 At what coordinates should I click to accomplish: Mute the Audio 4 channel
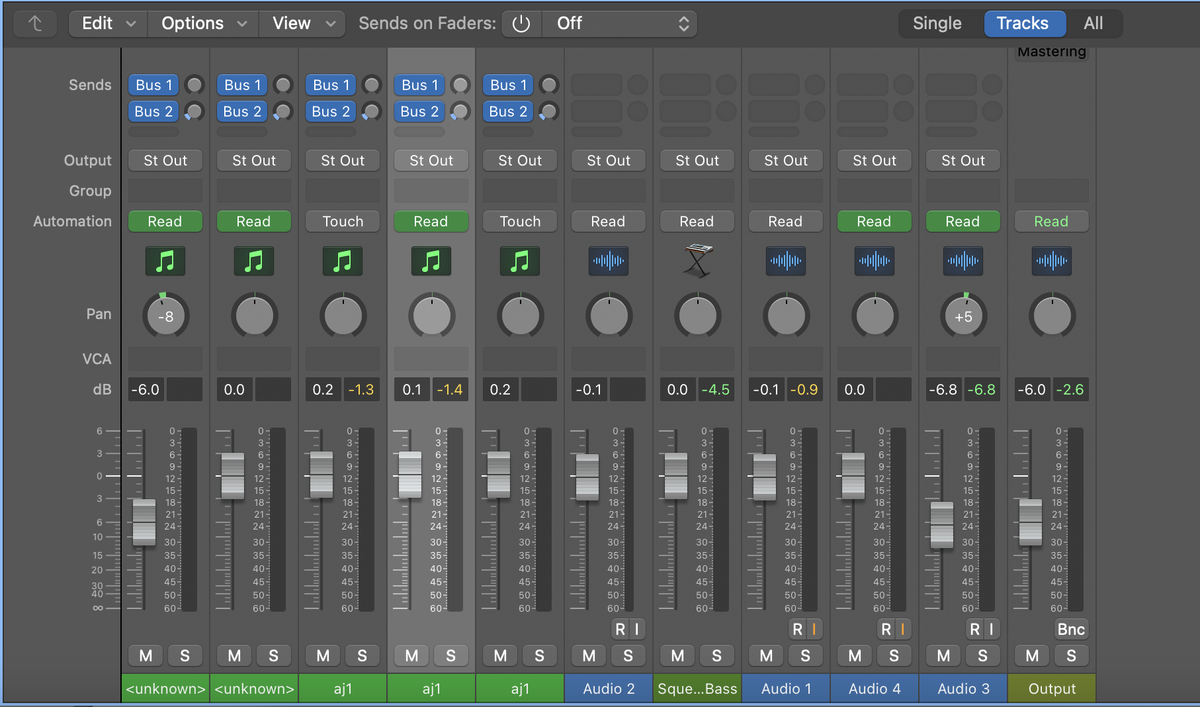[855, 656]
